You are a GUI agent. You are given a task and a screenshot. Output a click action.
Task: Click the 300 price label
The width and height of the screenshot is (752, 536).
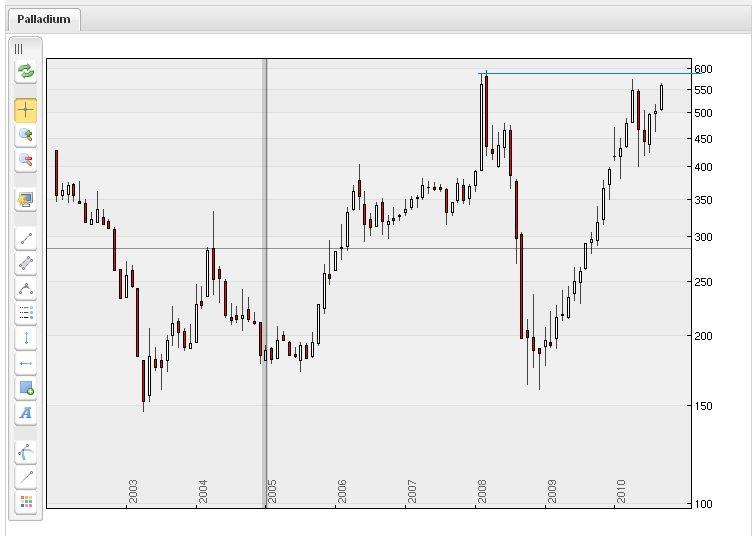pyautogui.click(x=703, y=237)
